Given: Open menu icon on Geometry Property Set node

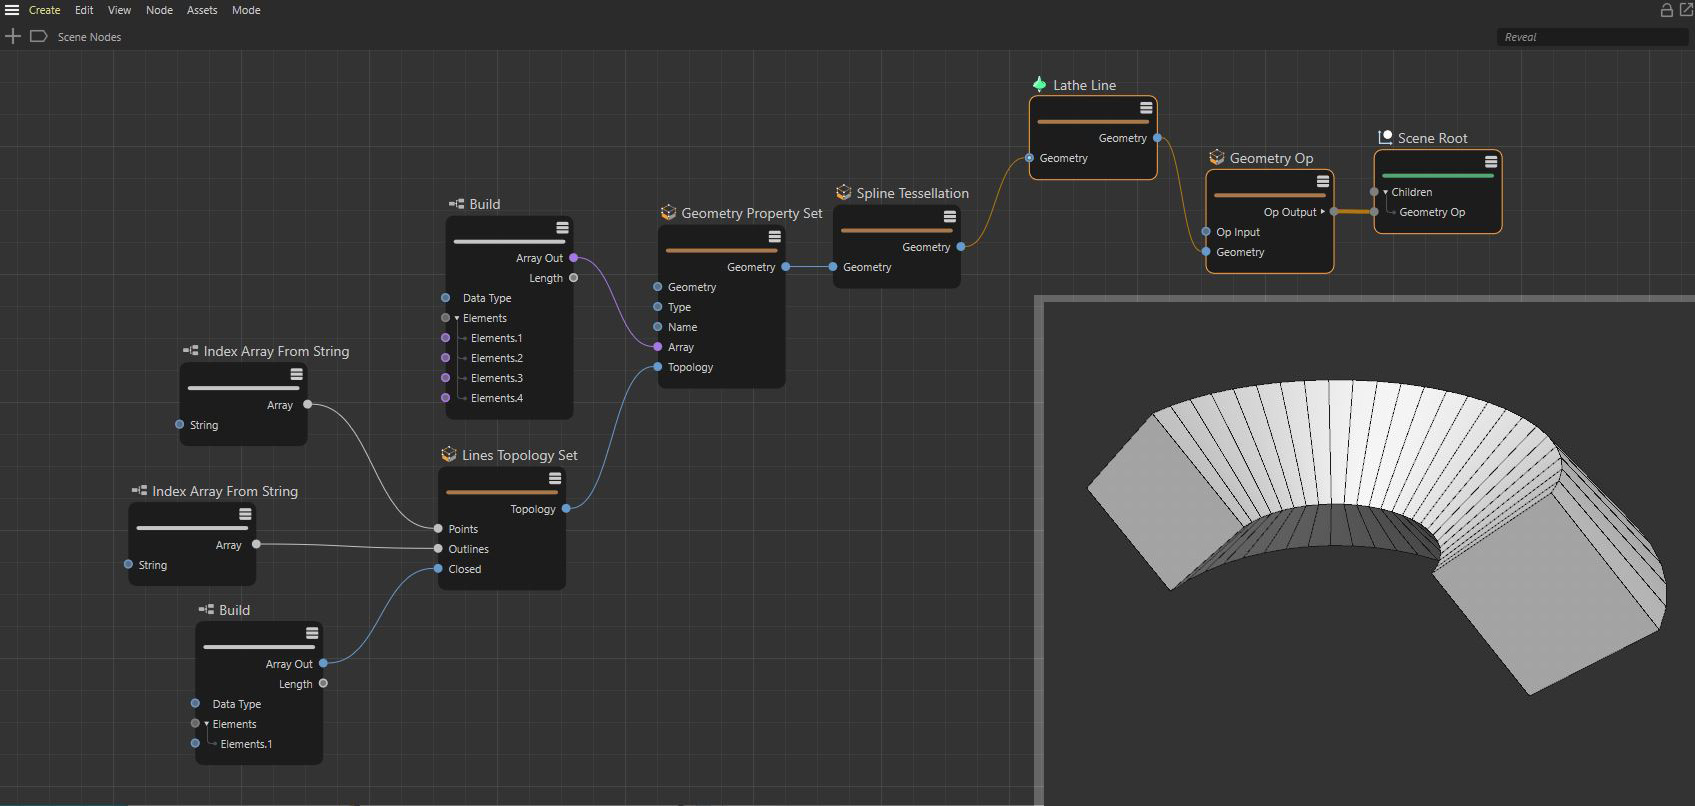Looking at the screenshot, I should 774,237.
